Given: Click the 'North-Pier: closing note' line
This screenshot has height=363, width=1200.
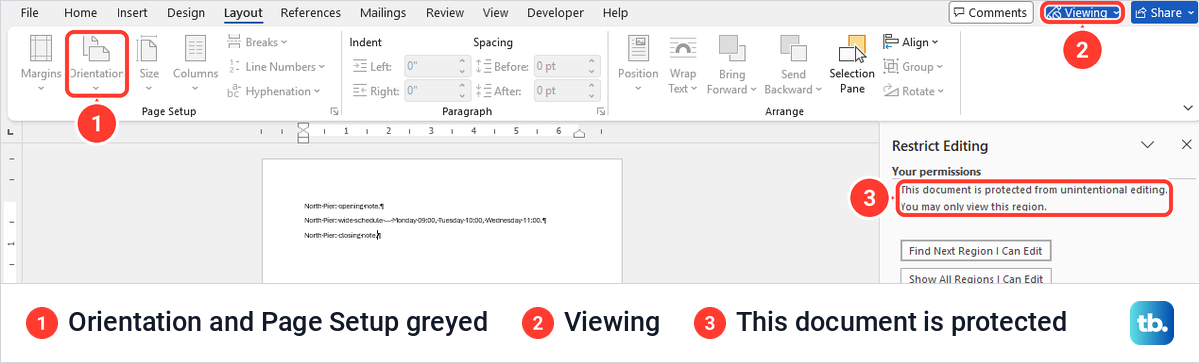Looking at the screenshot, I should click(x=342, y=235).
